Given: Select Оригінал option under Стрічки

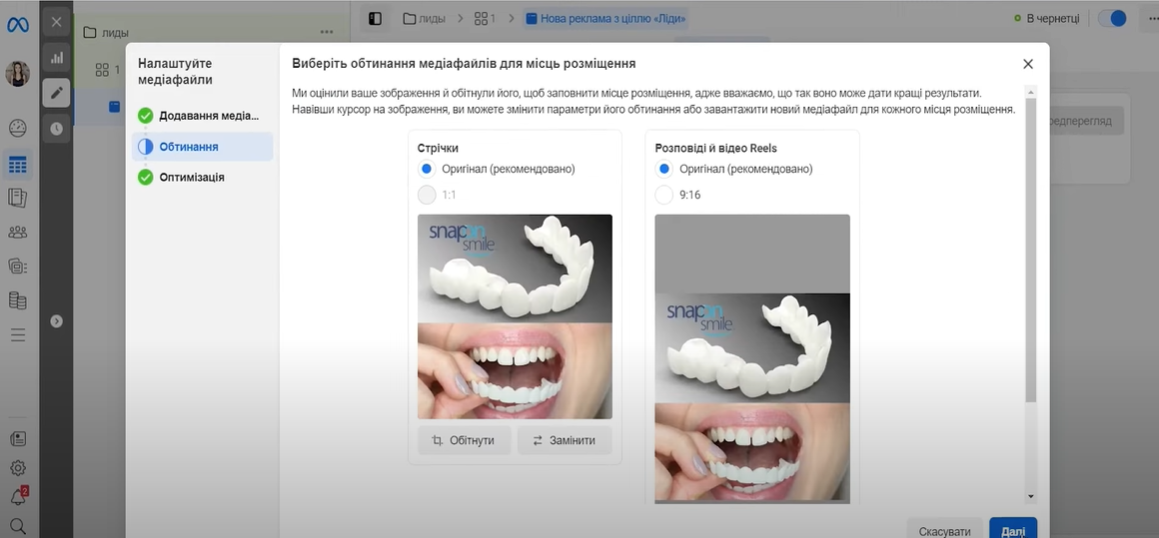Looking at the screenshot, I should [426, 168].
